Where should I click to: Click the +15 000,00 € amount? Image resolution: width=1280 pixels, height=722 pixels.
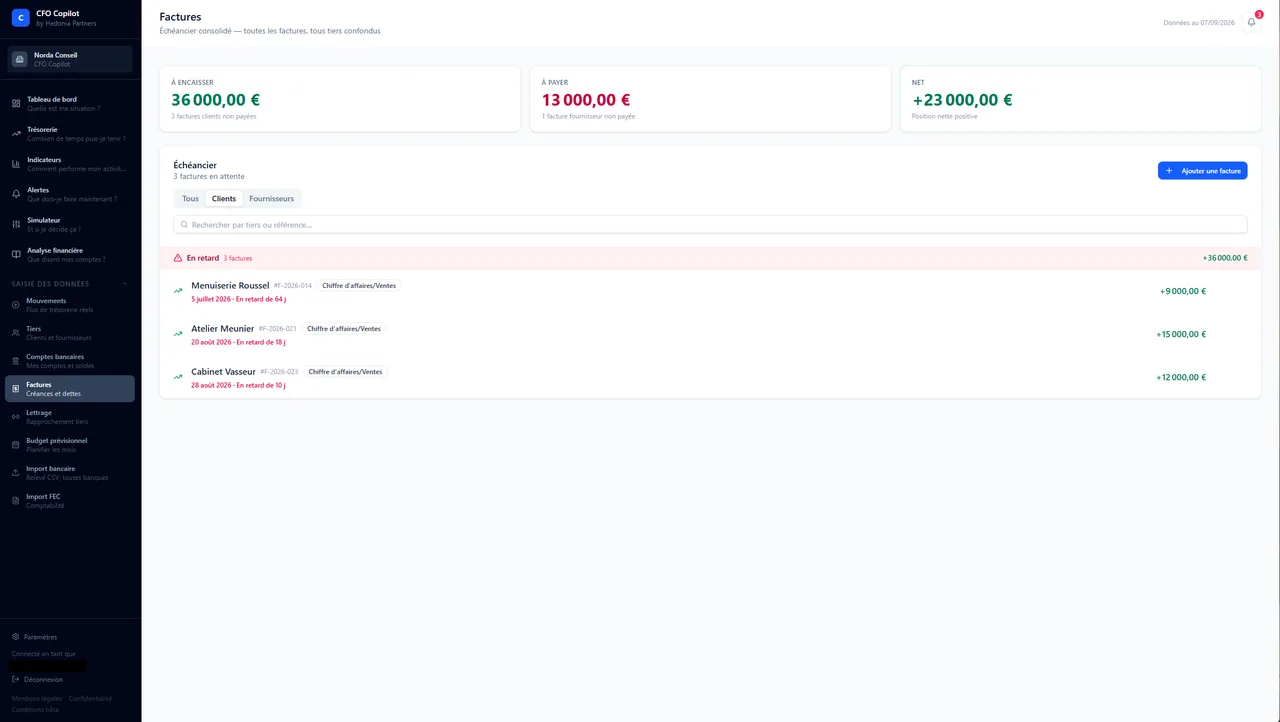click(1181, 335)
